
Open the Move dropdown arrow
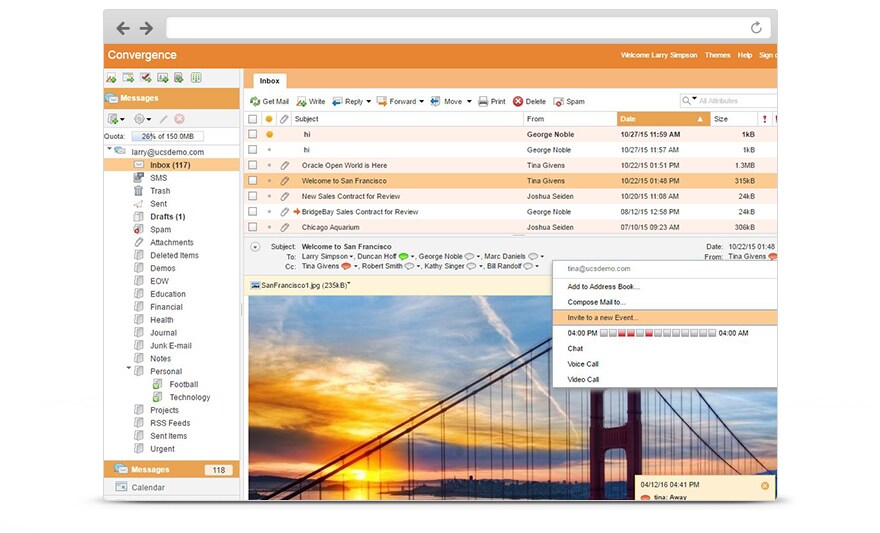tap(469, 102)
